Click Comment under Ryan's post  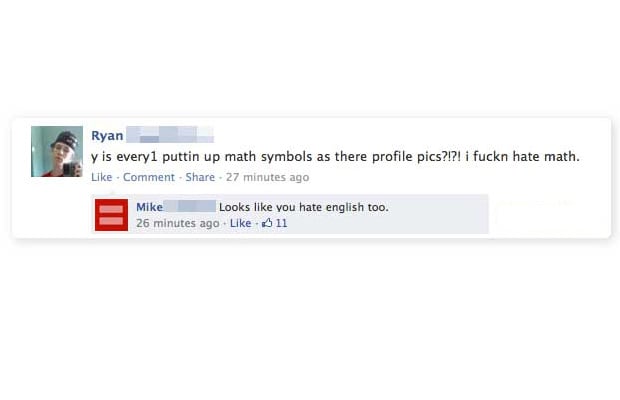(x=149, y=177)
